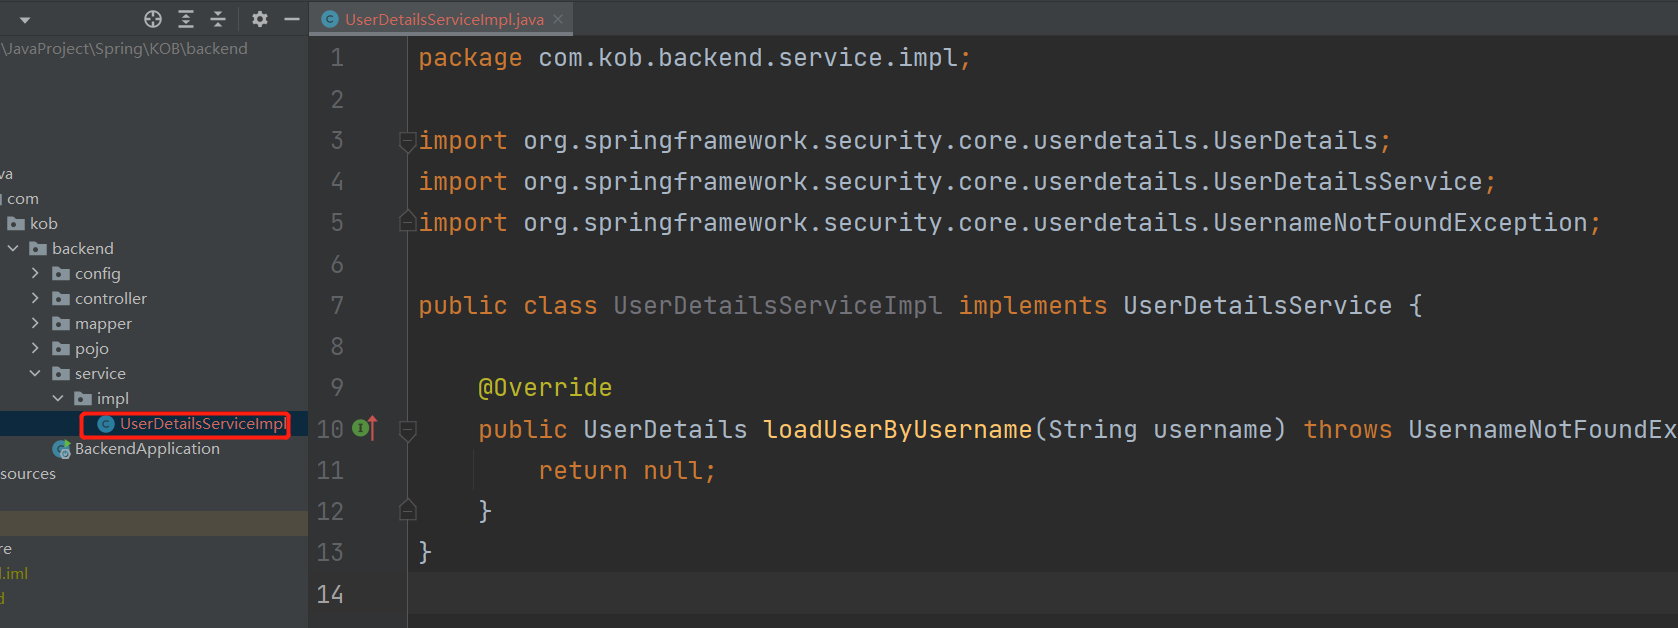The width and height of the screenshot is (1678, 628).
Task: Collapse the impl folder
Action: point(58,398)
